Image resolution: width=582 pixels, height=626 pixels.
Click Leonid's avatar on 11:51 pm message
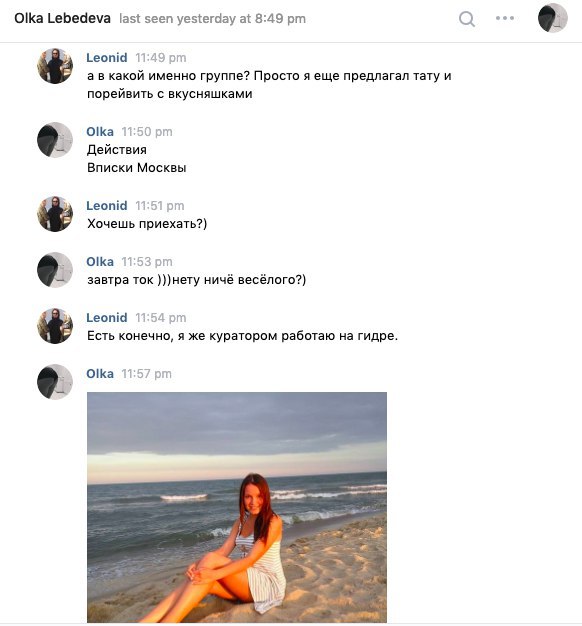coord(55,214)
